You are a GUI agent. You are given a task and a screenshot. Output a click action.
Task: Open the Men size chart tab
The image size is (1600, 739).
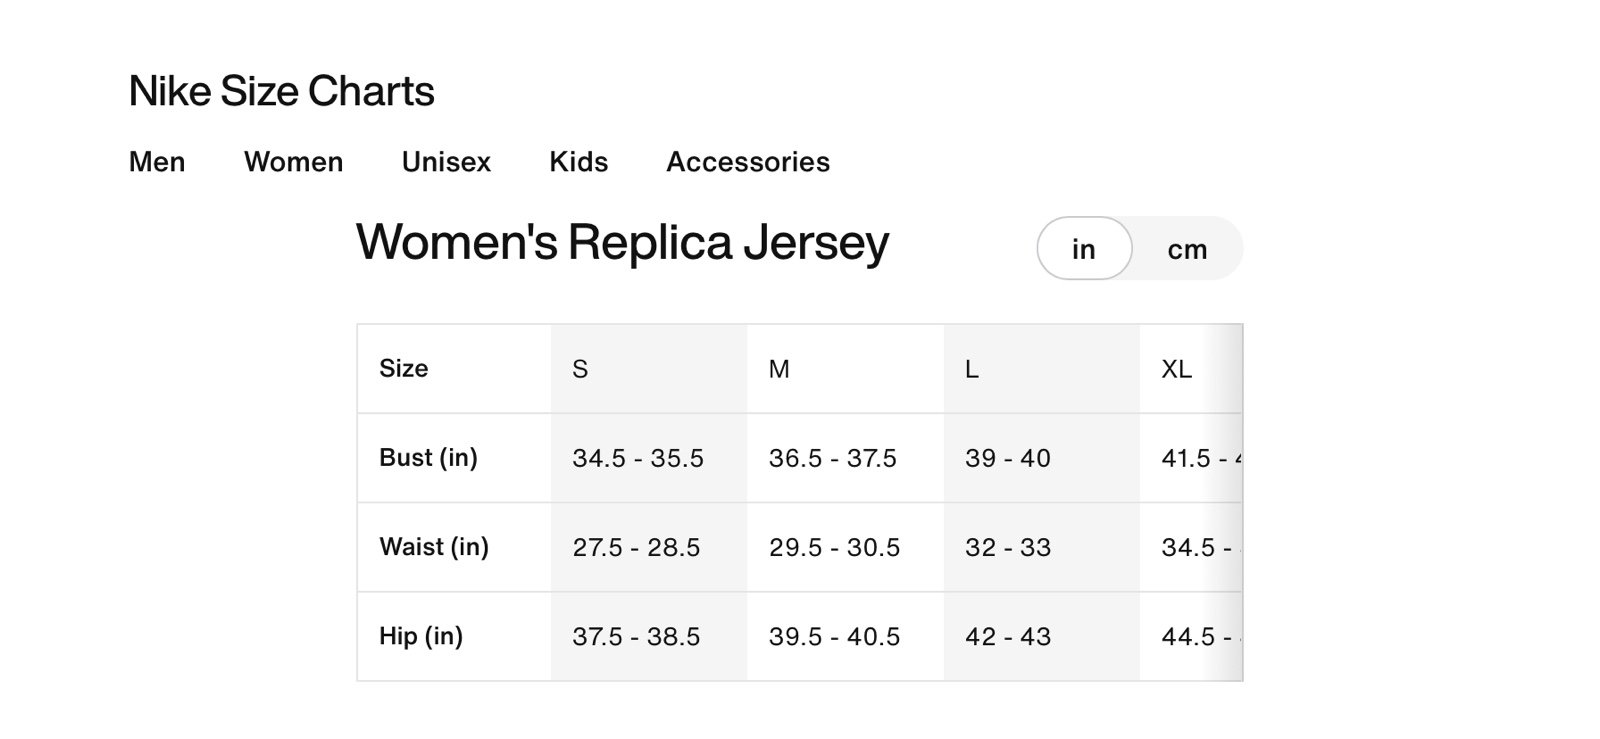(x=157, y=162)
